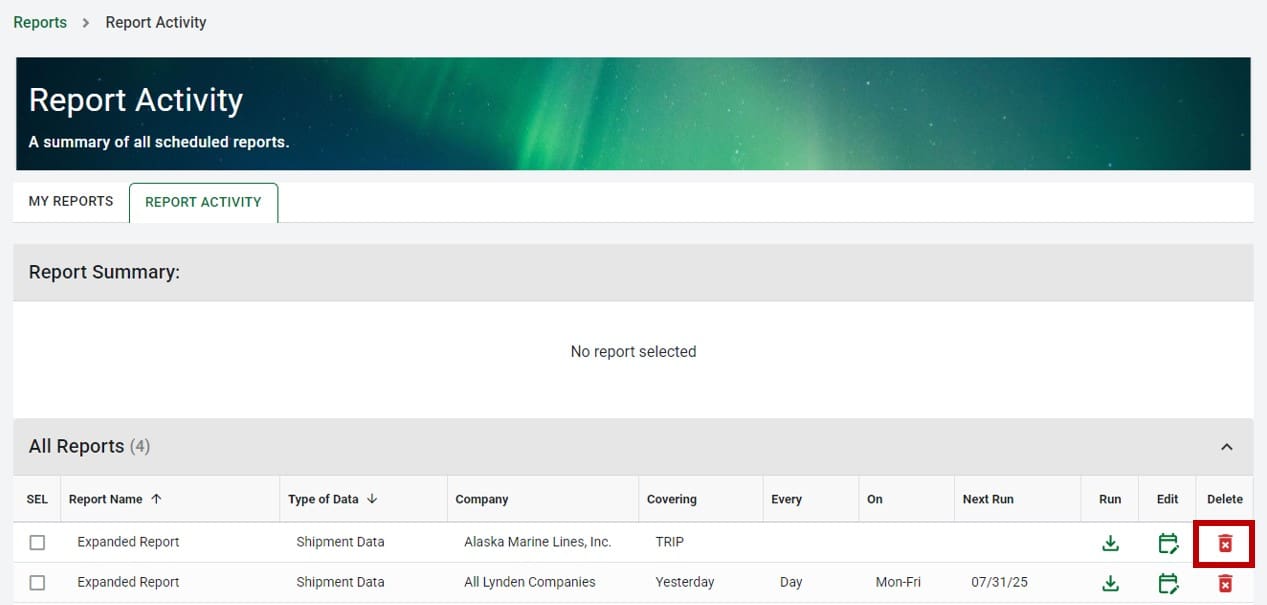Delete the Alaska Marine Lines Expanded Report

[1222, 542]
